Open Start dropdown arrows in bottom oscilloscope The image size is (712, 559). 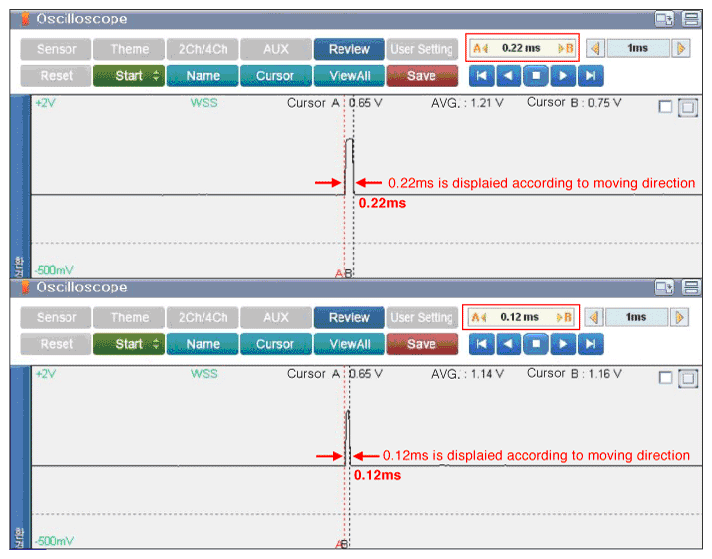tap(156, 344)
